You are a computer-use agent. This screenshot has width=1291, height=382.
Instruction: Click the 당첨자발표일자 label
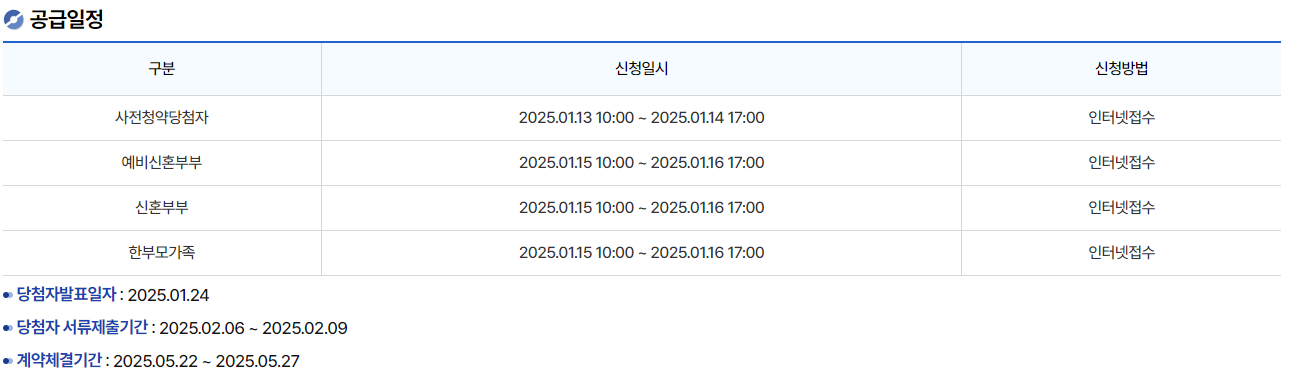point(67,294)
